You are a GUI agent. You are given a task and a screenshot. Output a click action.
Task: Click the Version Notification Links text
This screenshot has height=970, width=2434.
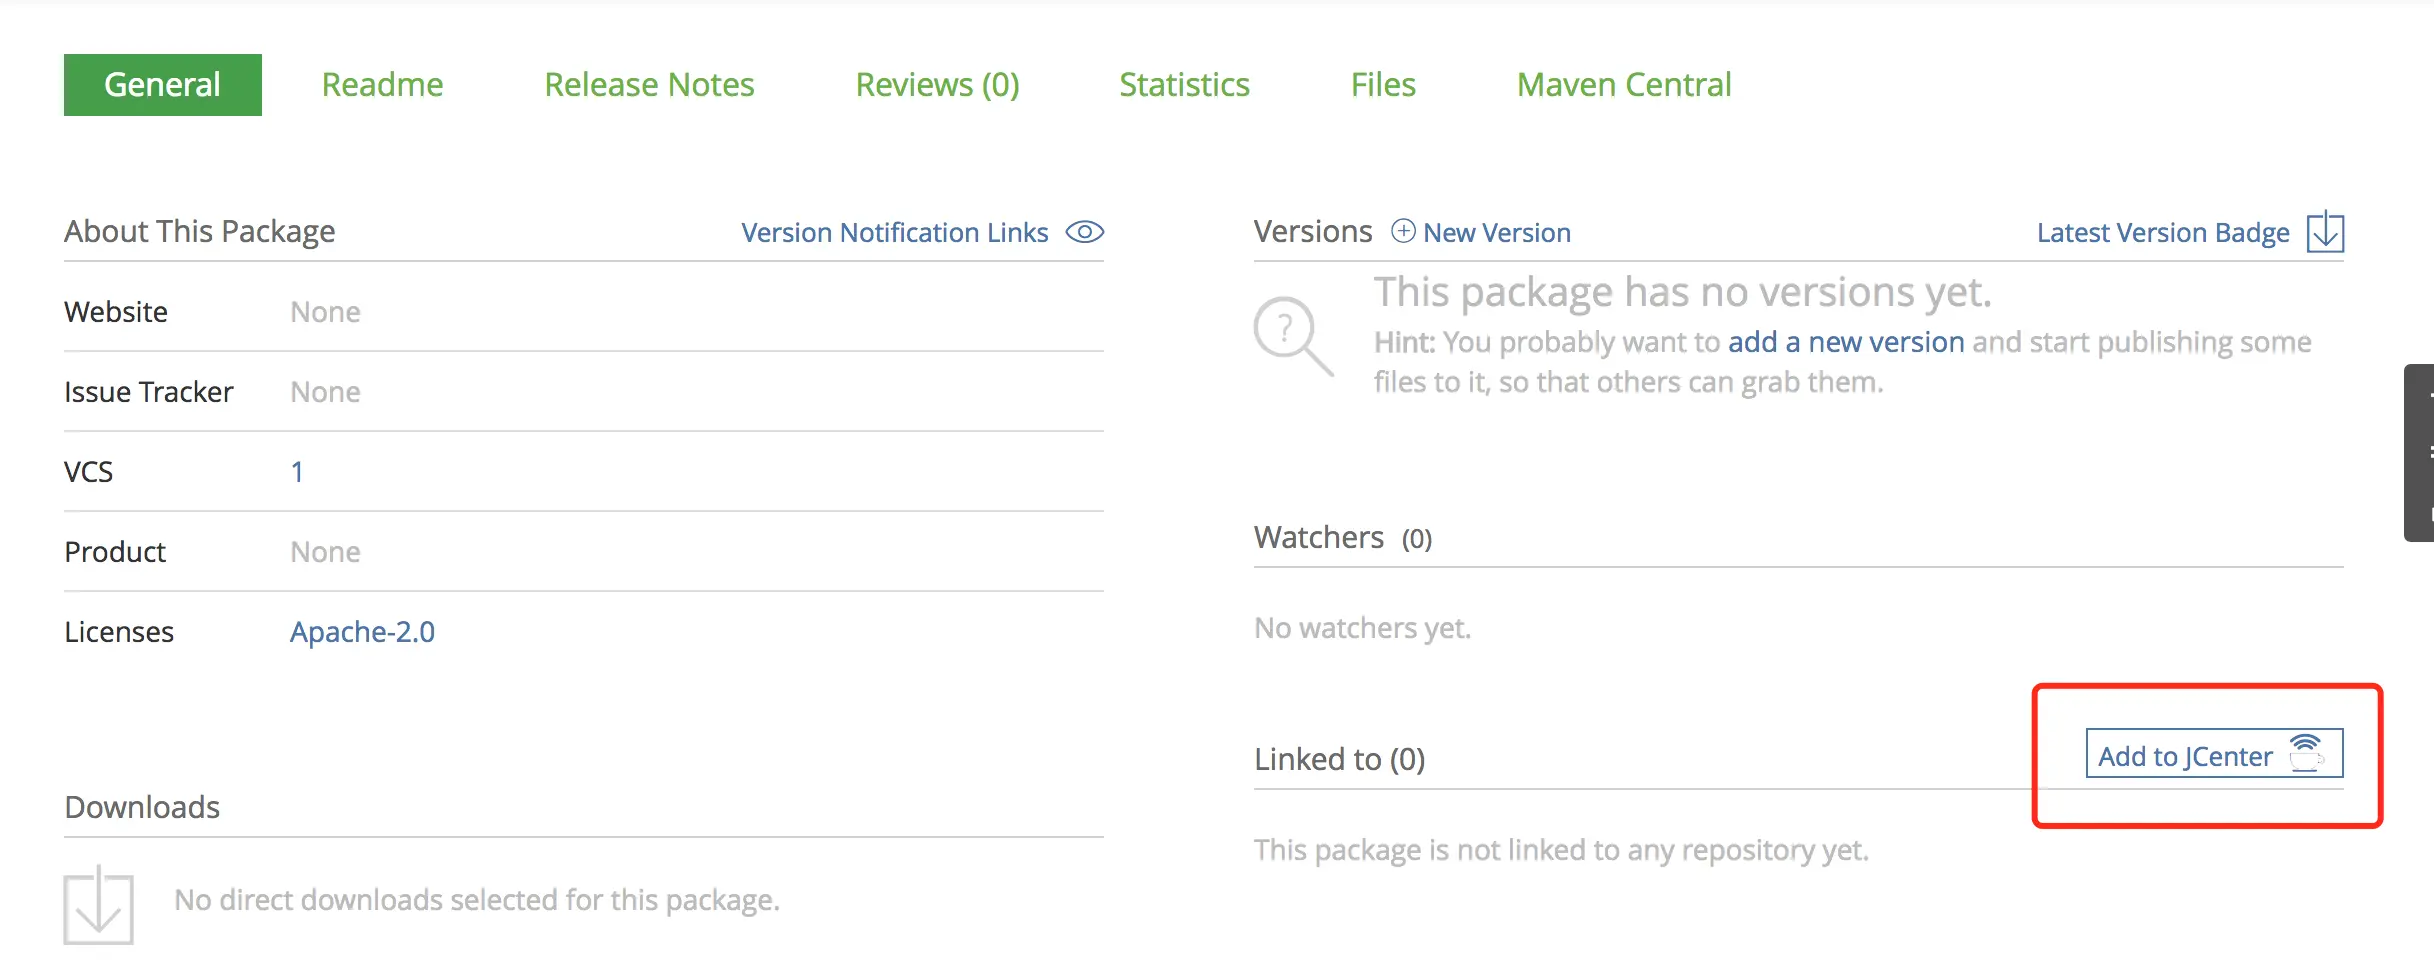[894, 233]
